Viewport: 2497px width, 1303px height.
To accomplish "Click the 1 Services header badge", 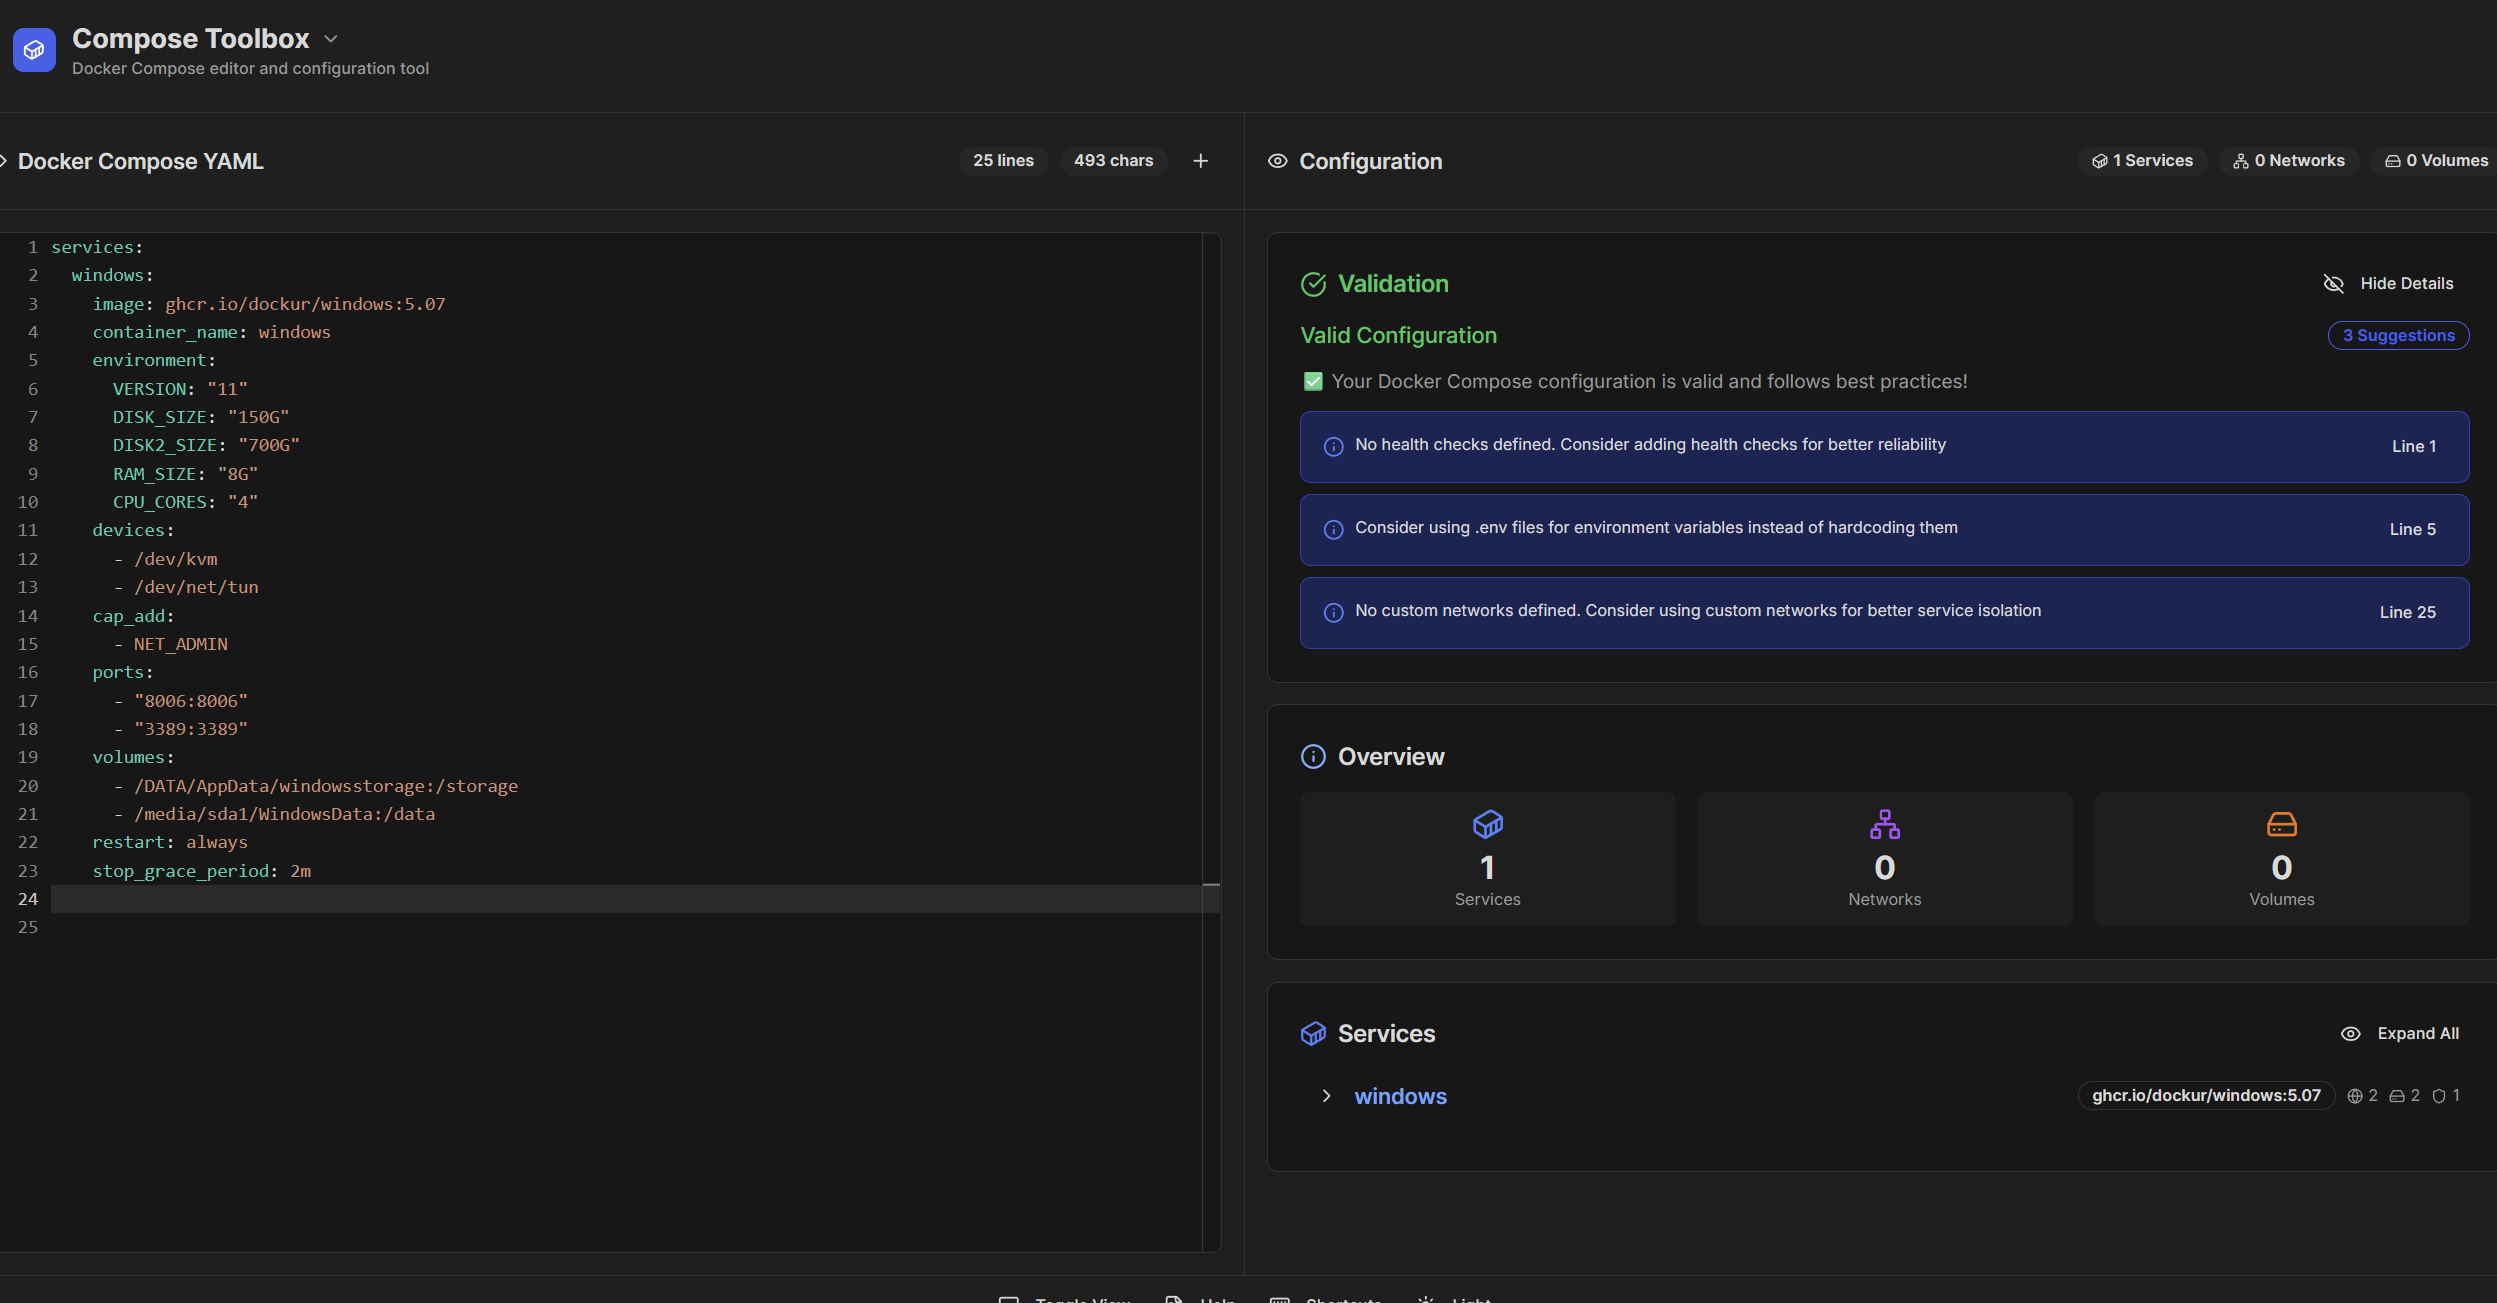I will point(2142,161).
